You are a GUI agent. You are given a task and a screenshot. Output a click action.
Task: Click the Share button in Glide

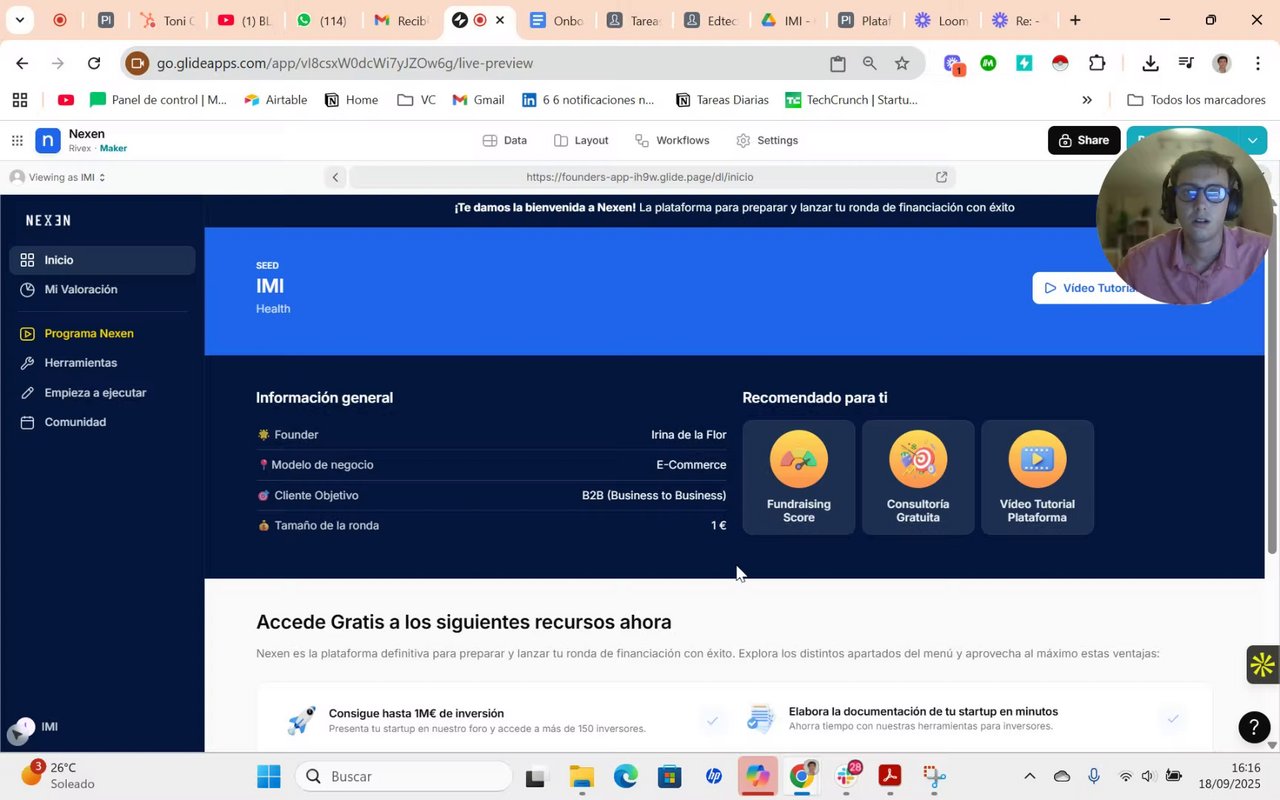point(1084,140)
